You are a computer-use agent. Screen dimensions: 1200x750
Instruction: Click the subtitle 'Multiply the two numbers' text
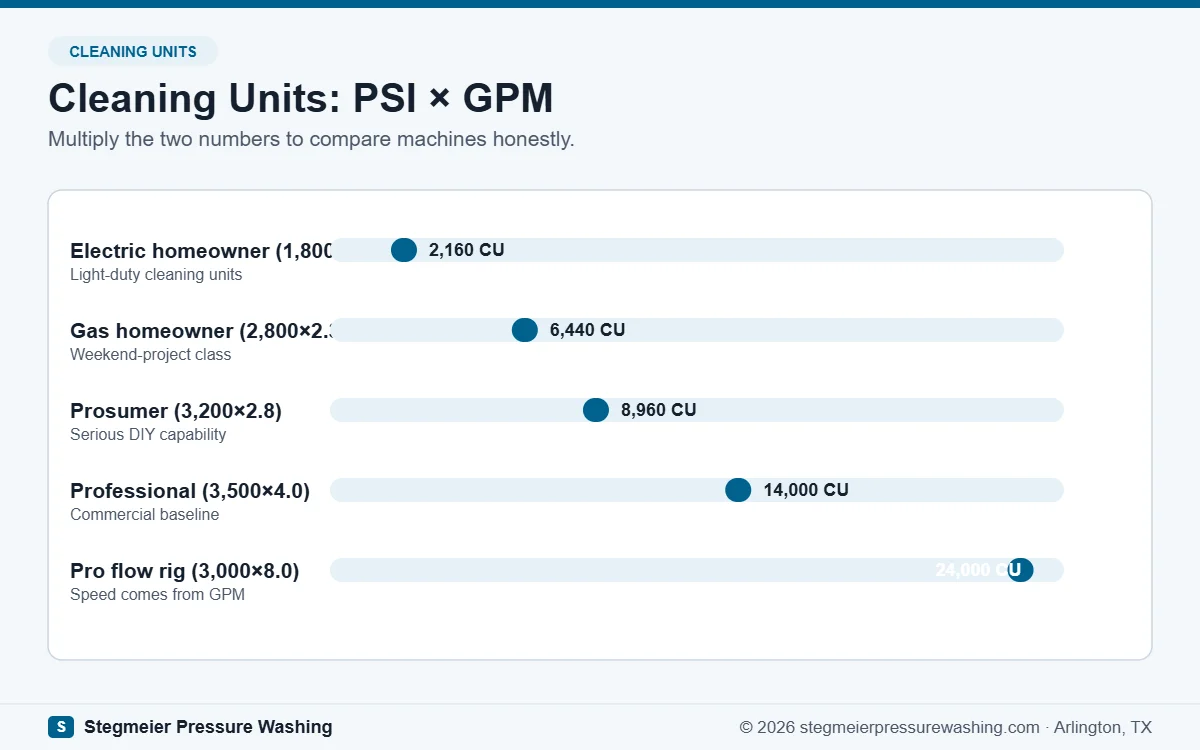(311, 139)
